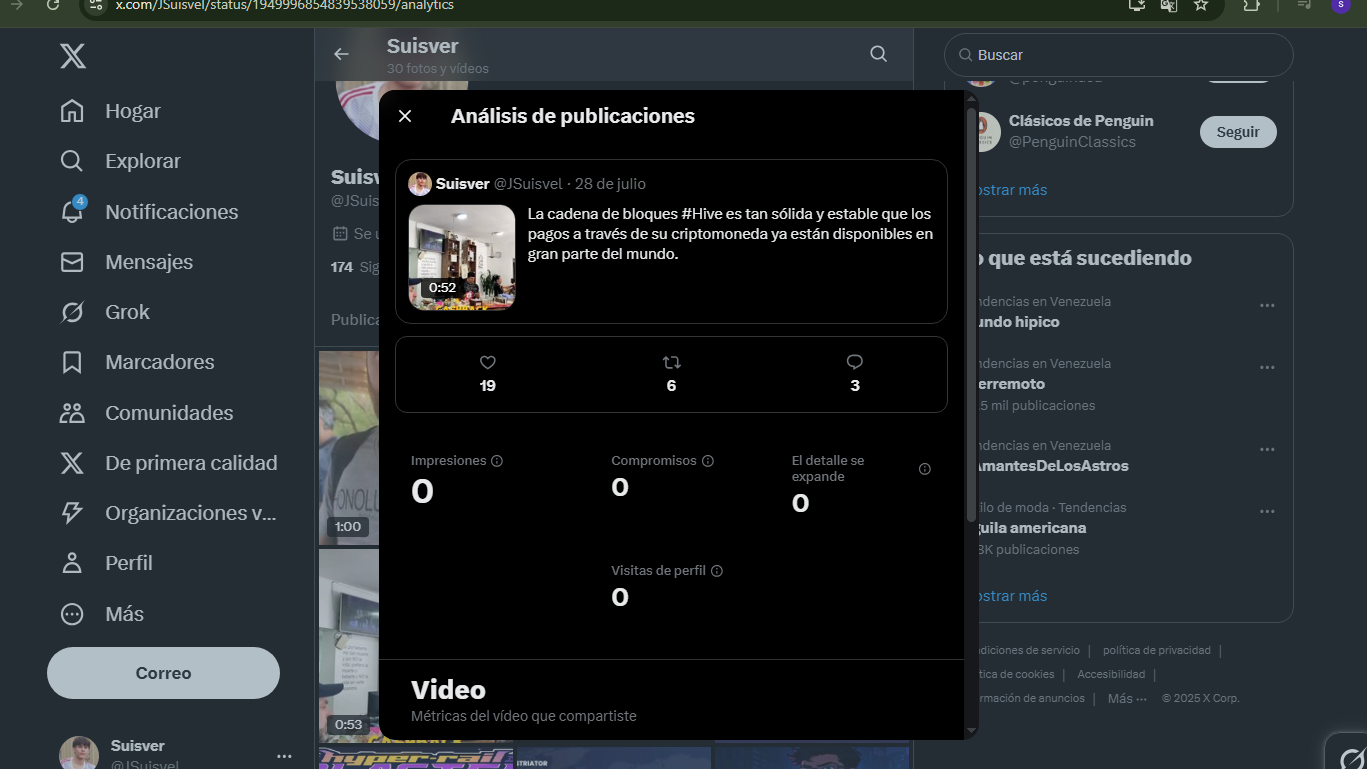Viewport: 1367px width, 769px height.
Task: Open account menu dots beside Suisver
Action: click(284, 756)
